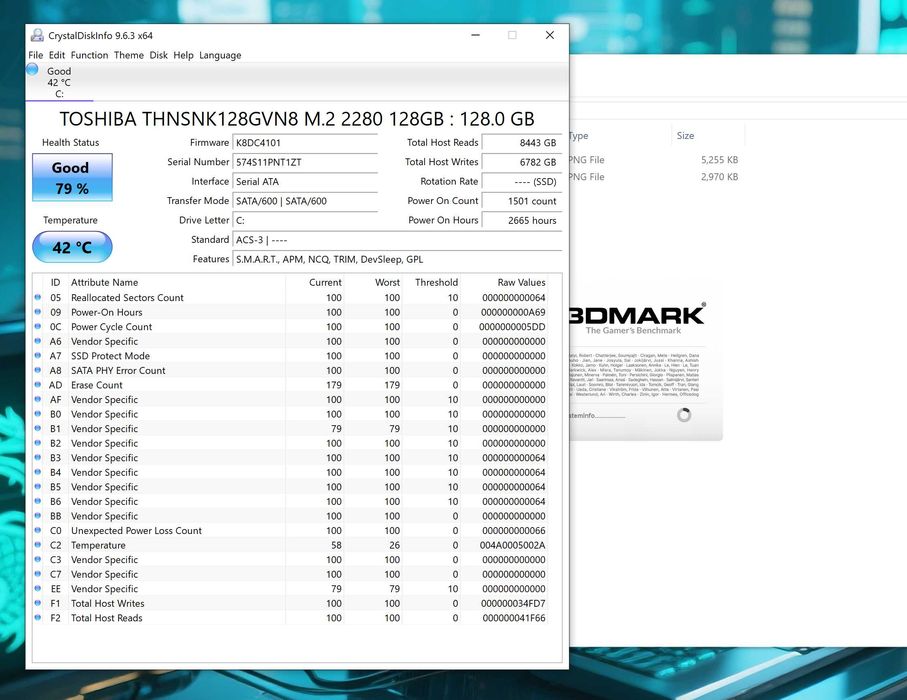Click the status dot for Power Cycle Count

[x=38, y=326]
